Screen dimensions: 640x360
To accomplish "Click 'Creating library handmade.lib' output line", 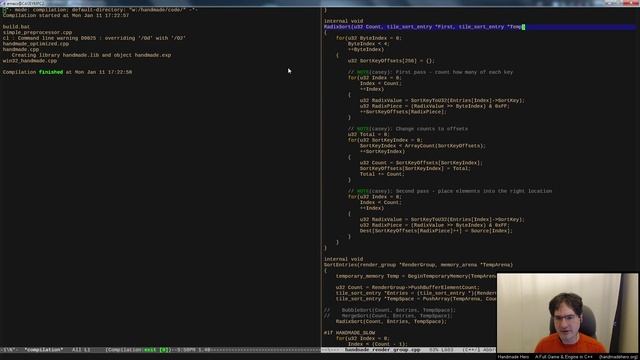I will click(91, 55).
